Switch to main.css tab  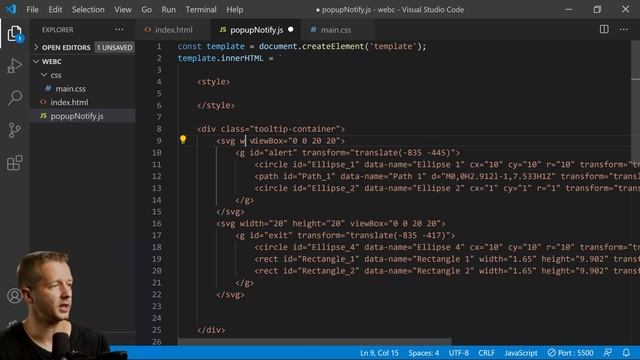coord(335,30)
